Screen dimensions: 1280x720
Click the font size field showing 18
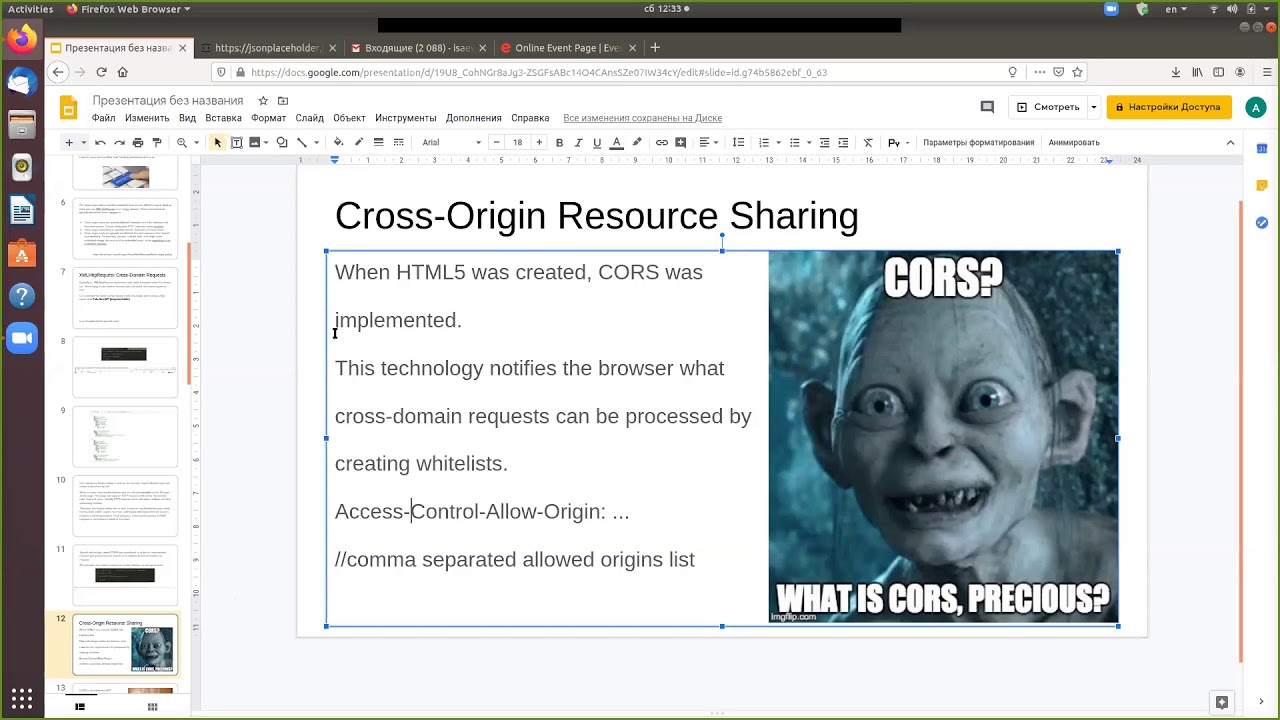[x=518, y=142]
